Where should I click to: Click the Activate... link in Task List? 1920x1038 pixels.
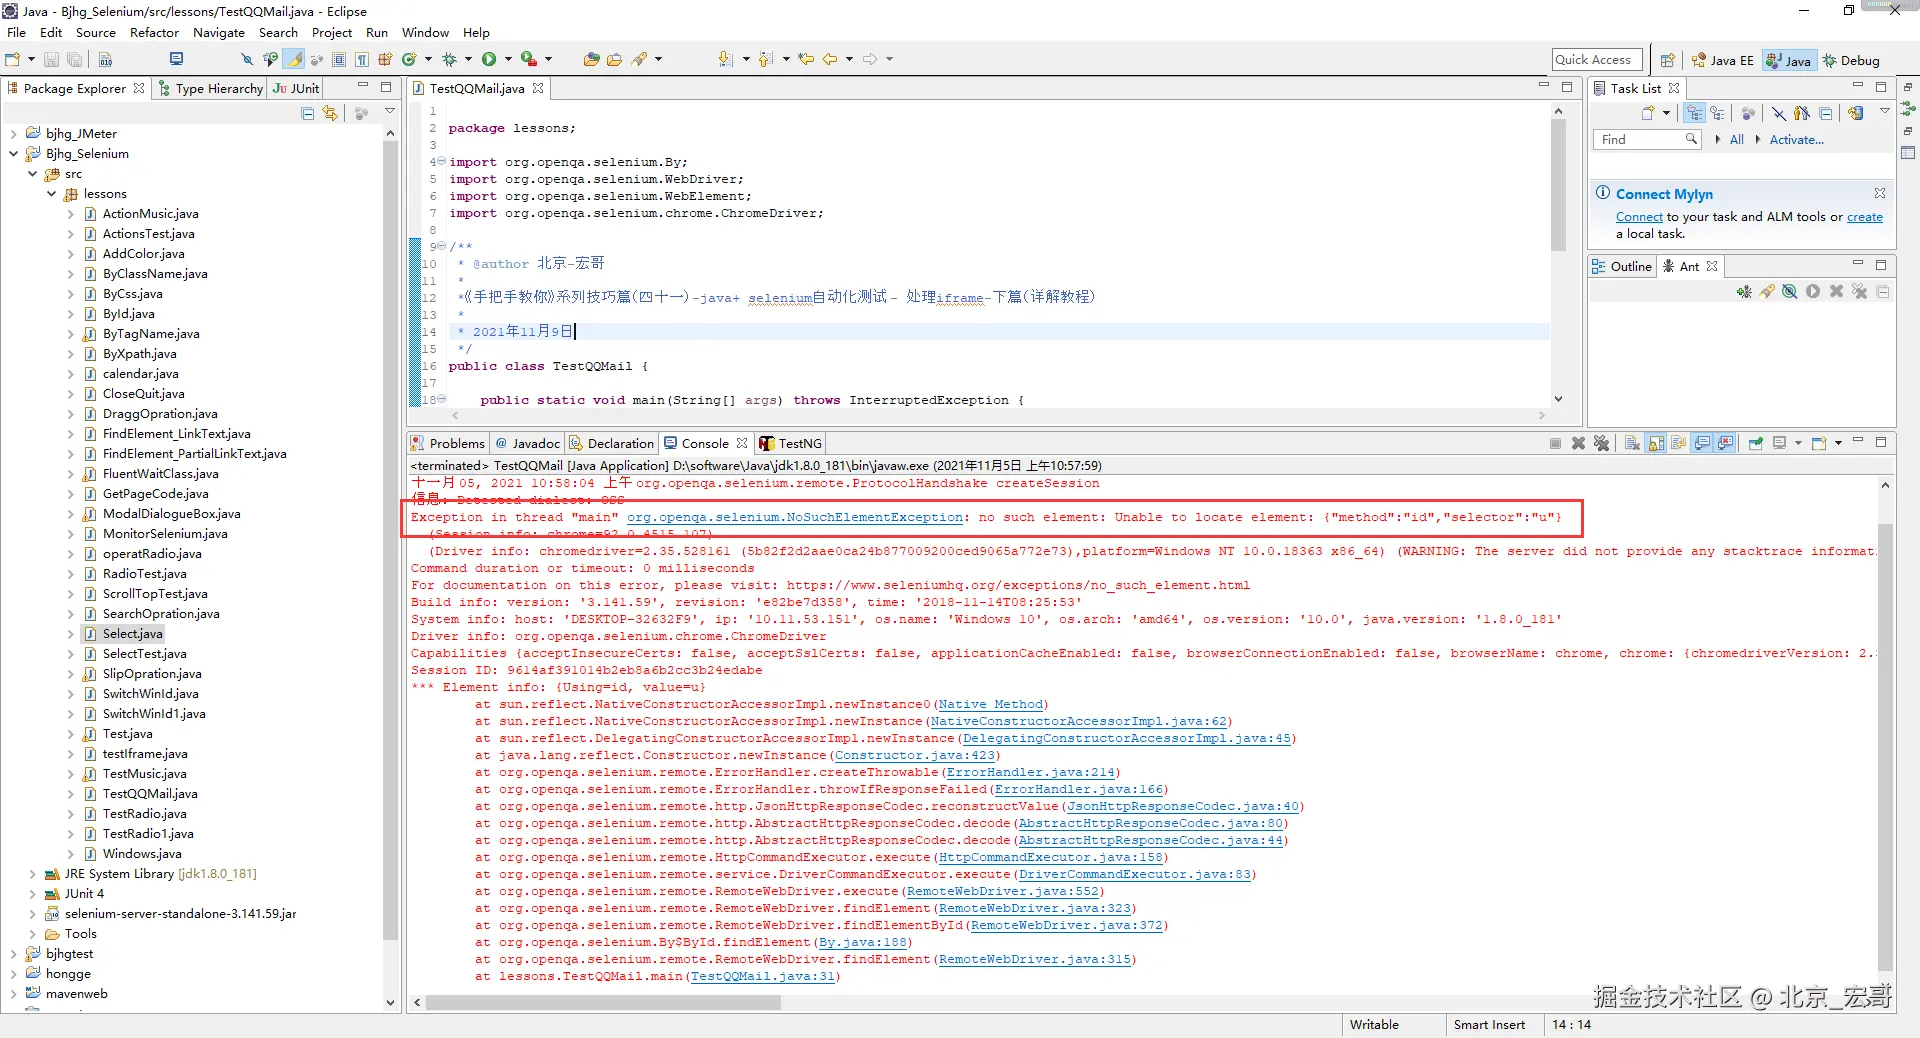tap(1796, 140)
